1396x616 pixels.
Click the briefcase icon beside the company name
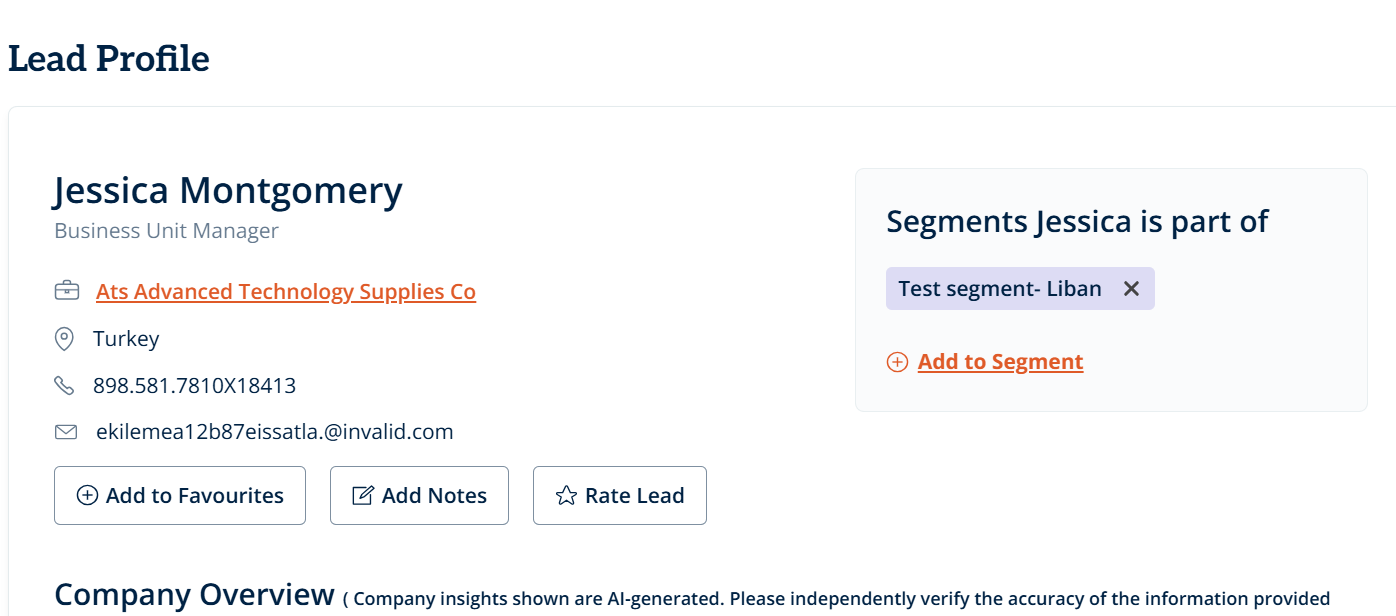pos(66,291)
